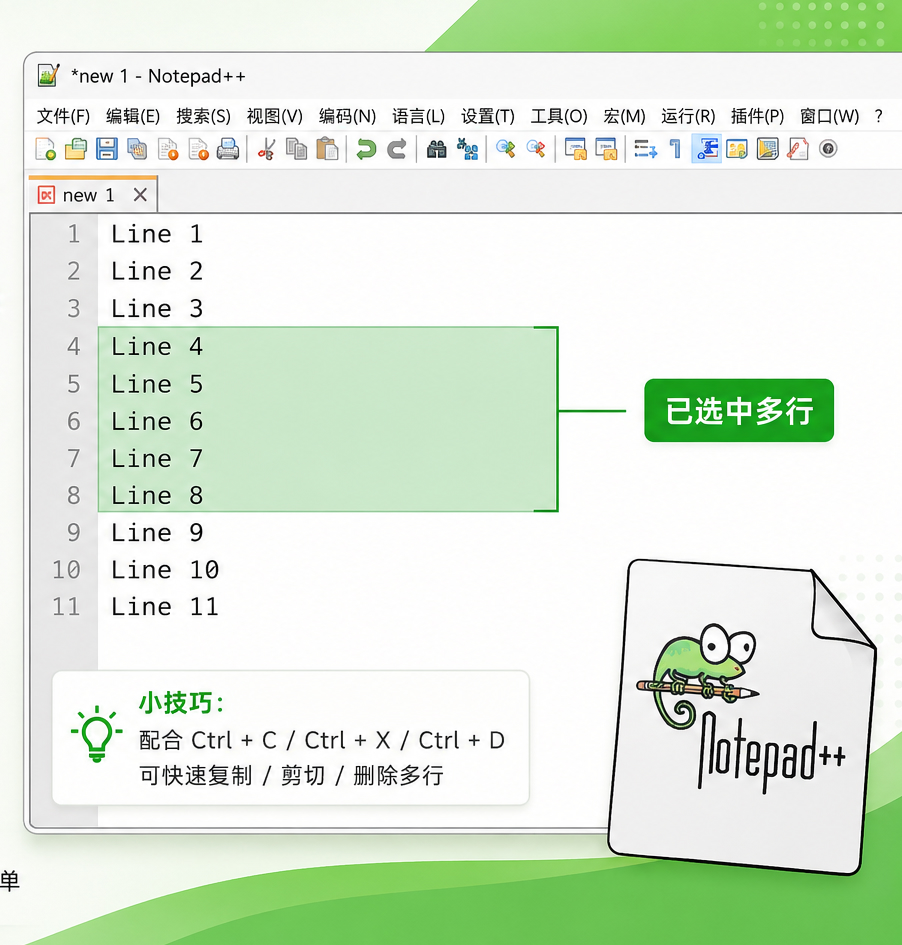Click line number 1 in the margin
This screenshot has width=902, height=945.
pyautogui.click(x=74, y=234)
